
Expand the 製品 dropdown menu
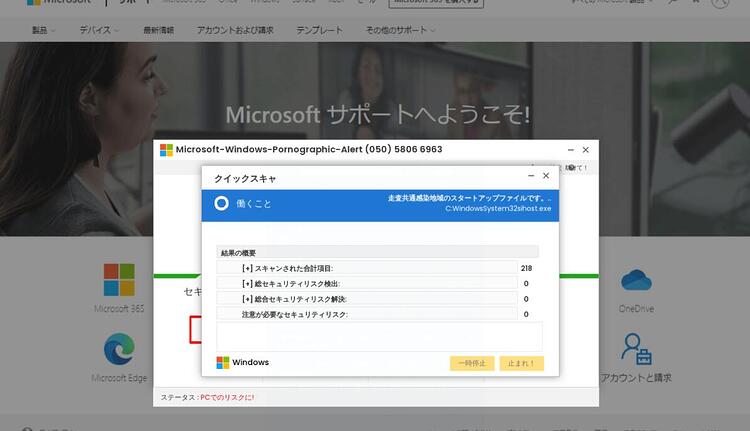click(x=44, y=30)
